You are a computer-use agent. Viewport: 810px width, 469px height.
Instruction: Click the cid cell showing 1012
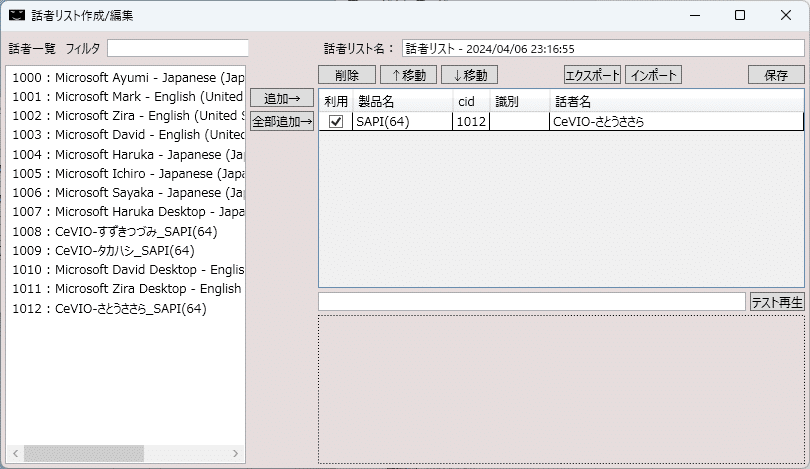click(471, 121)
